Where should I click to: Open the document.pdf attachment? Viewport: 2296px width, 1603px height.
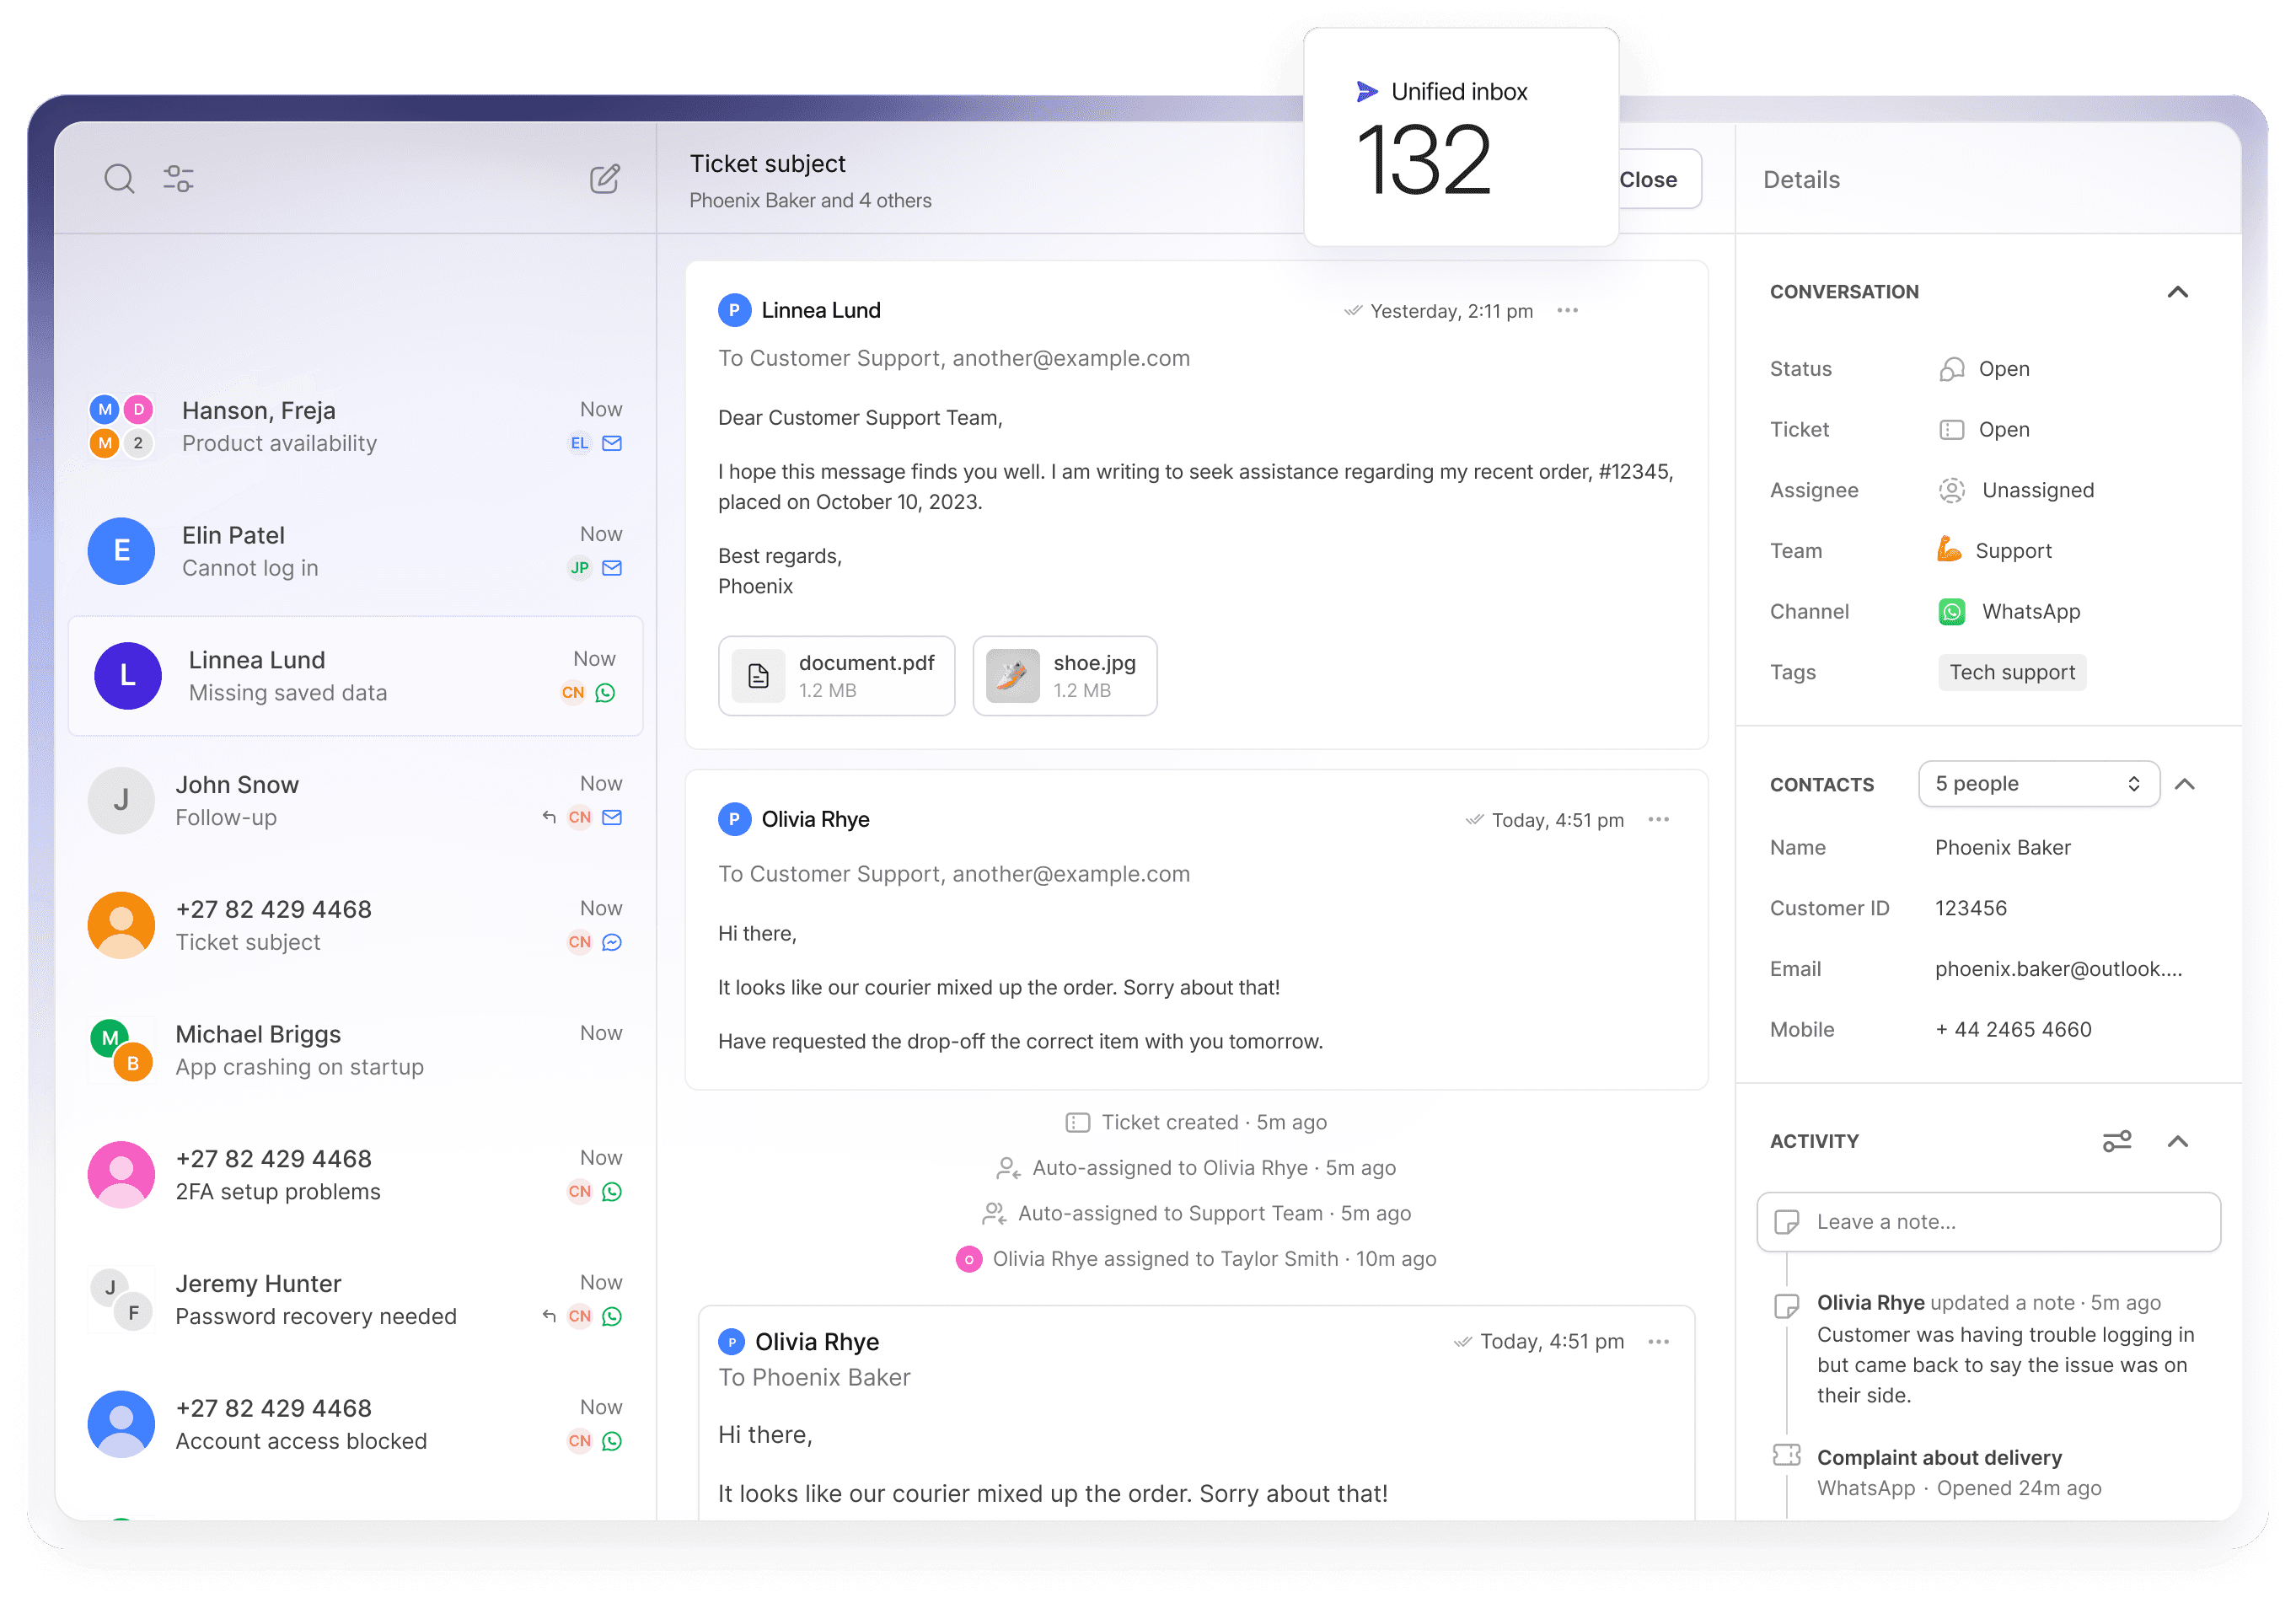pos(836,676)
